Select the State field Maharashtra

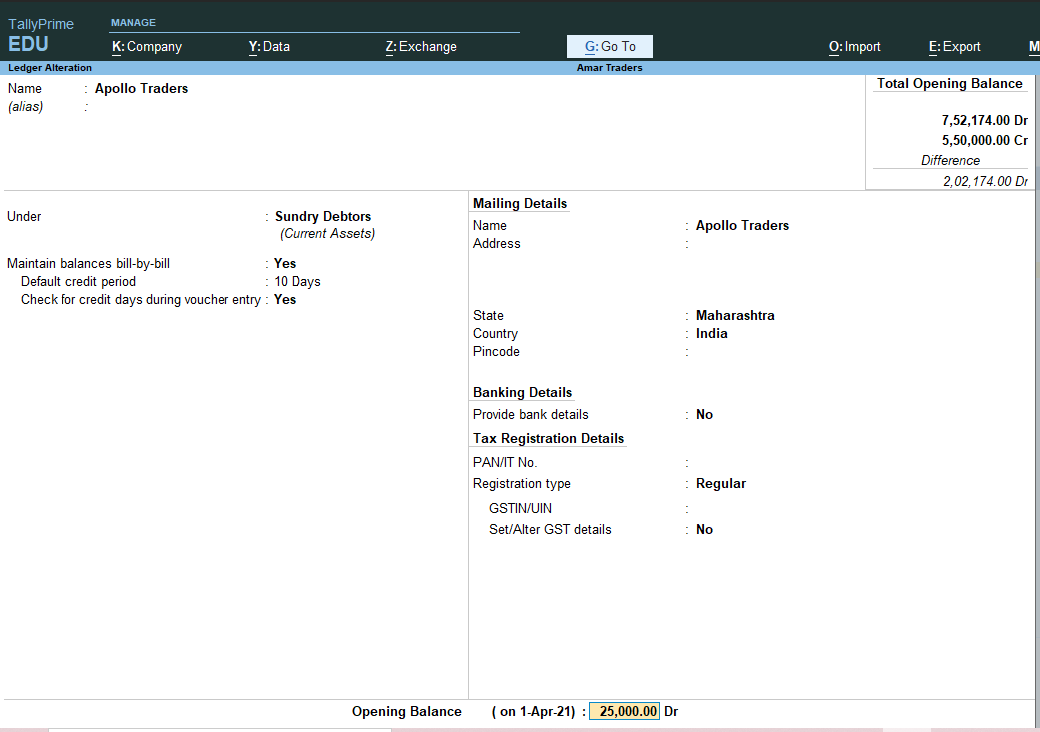[735, 315]
